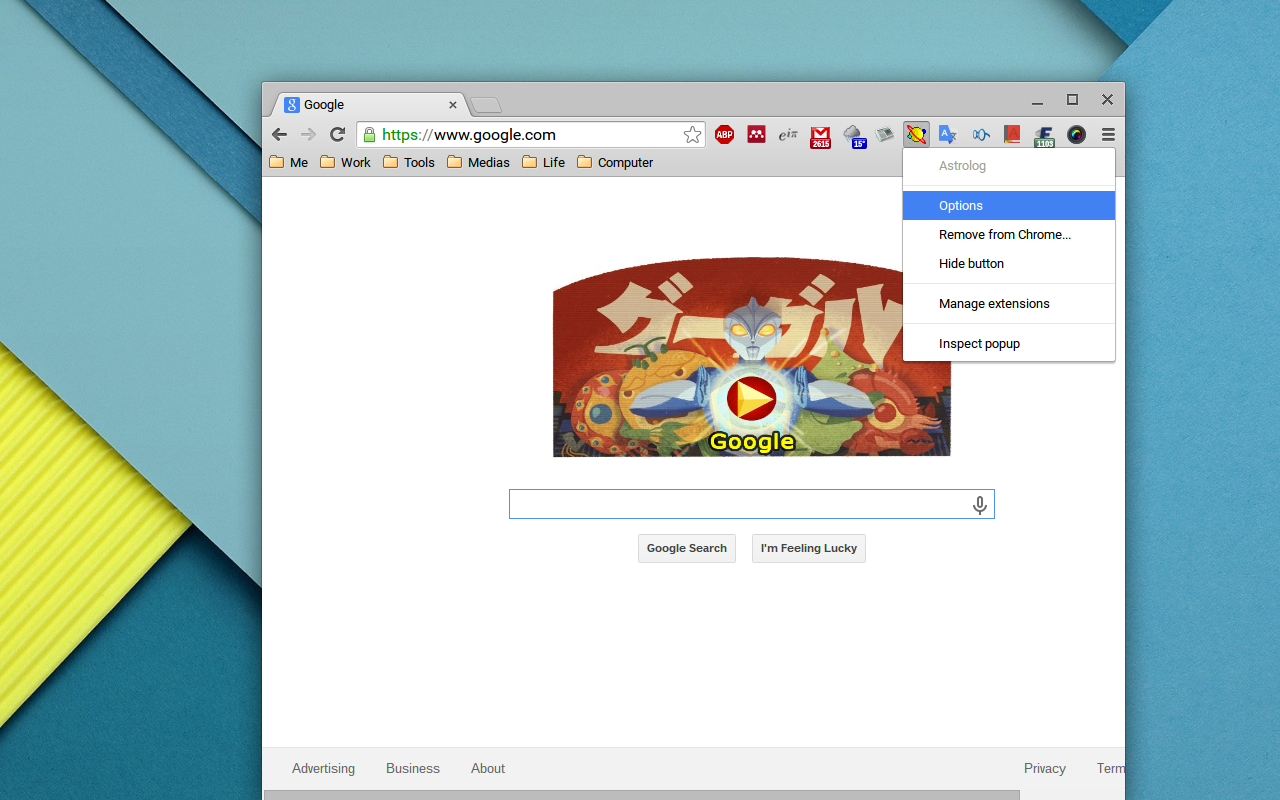1280x800 pixels.
Task: Click the green padlock security icon
Action: (369, 134)
